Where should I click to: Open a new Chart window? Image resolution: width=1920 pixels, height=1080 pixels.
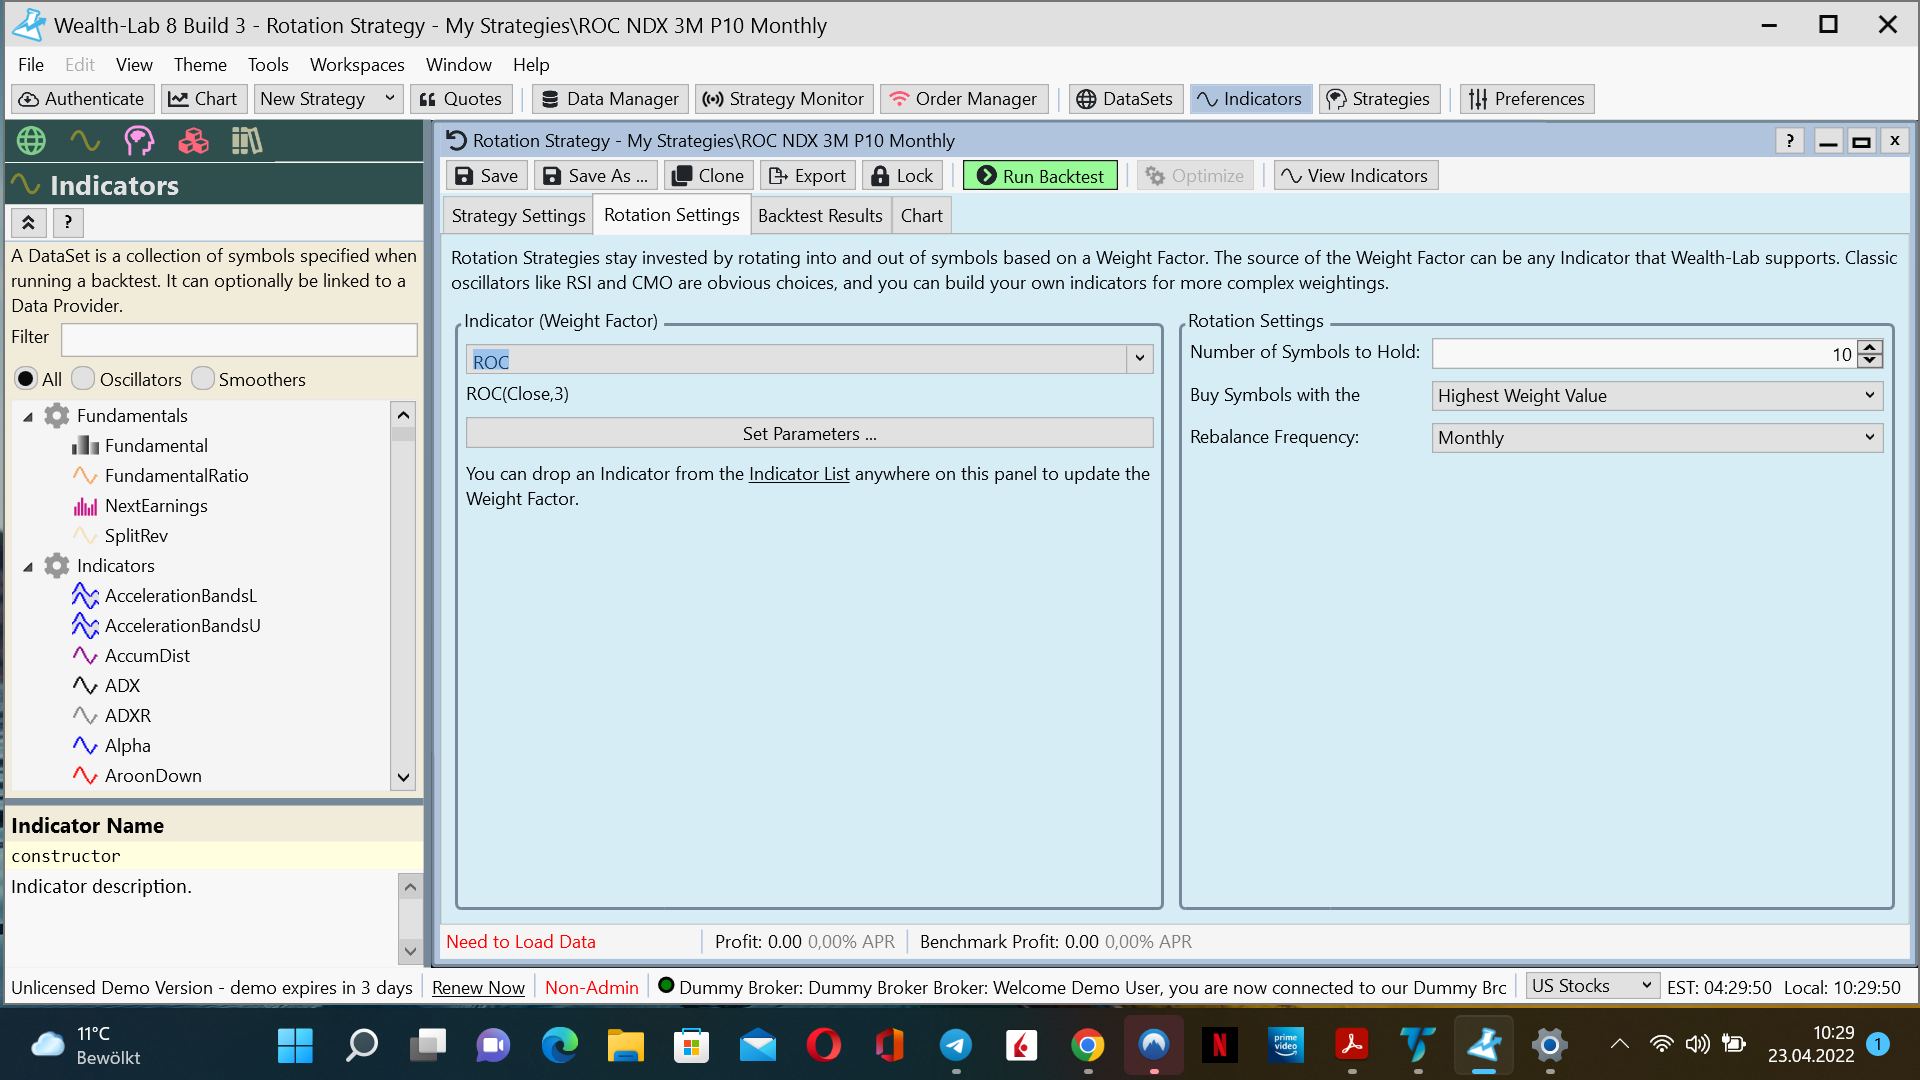[x=203, y=99]
